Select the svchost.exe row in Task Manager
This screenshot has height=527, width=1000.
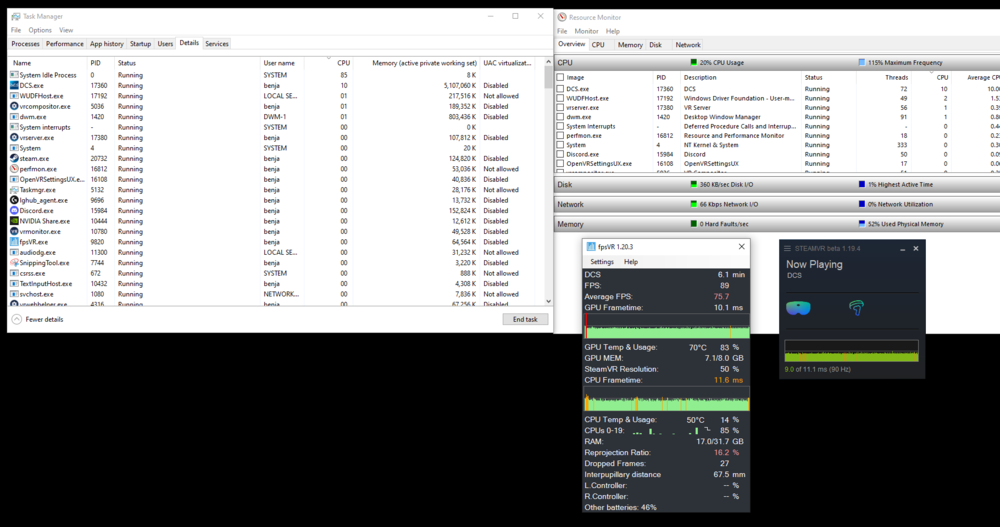[276, 294]
